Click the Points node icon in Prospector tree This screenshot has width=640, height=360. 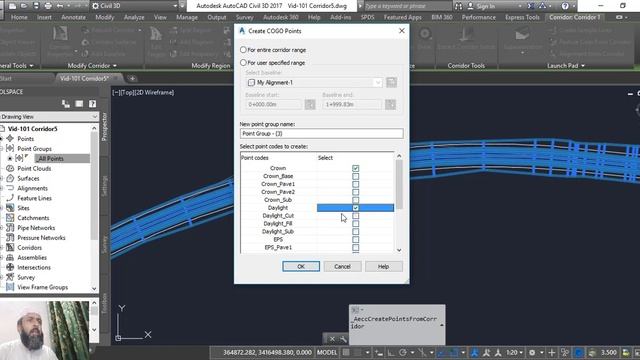click(x=10, y=139)
